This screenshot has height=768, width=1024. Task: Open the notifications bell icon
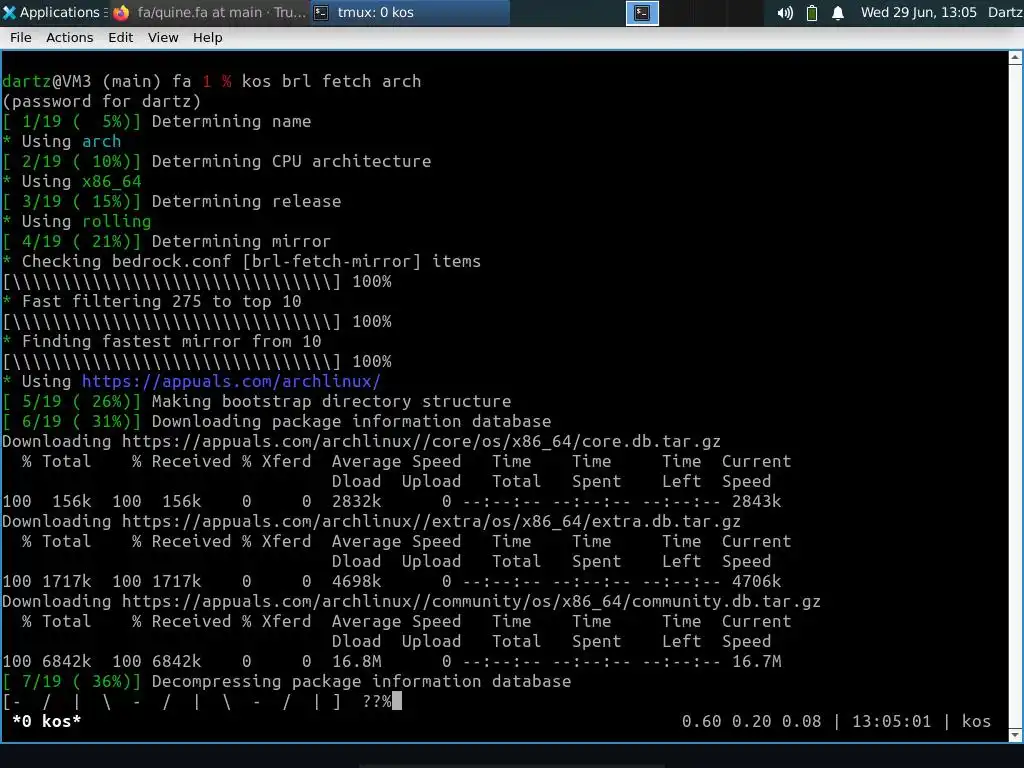click(838, 12)
